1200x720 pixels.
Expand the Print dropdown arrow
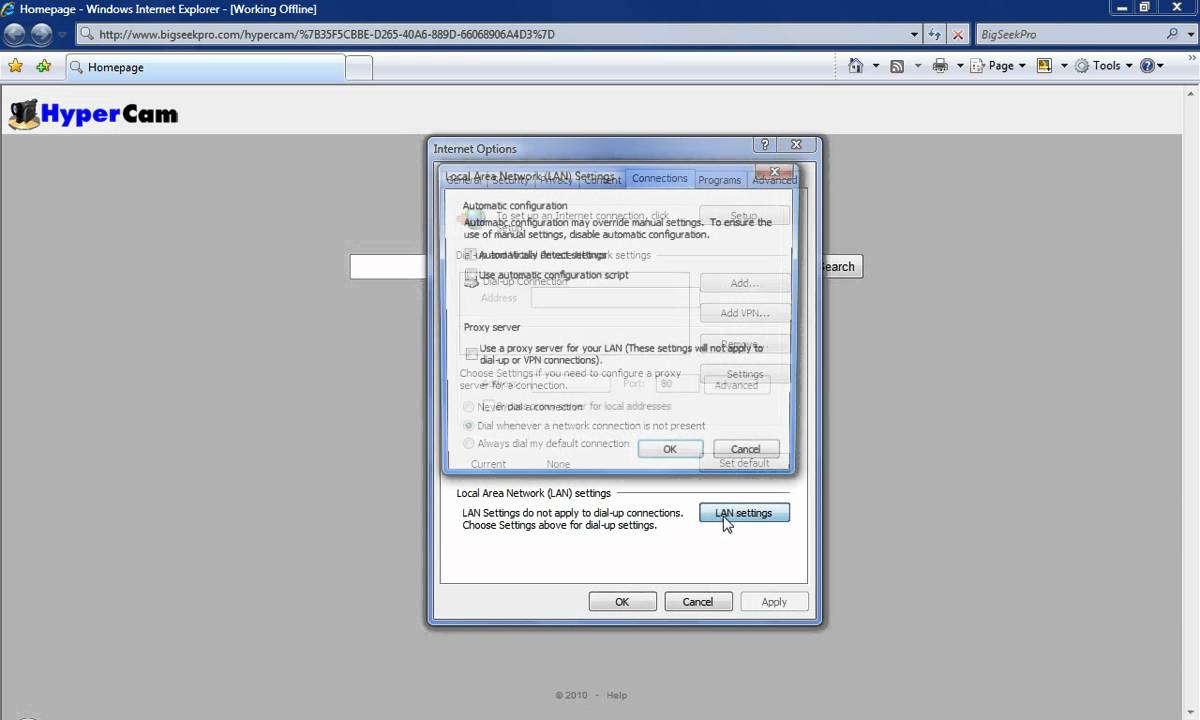[960, 66]
